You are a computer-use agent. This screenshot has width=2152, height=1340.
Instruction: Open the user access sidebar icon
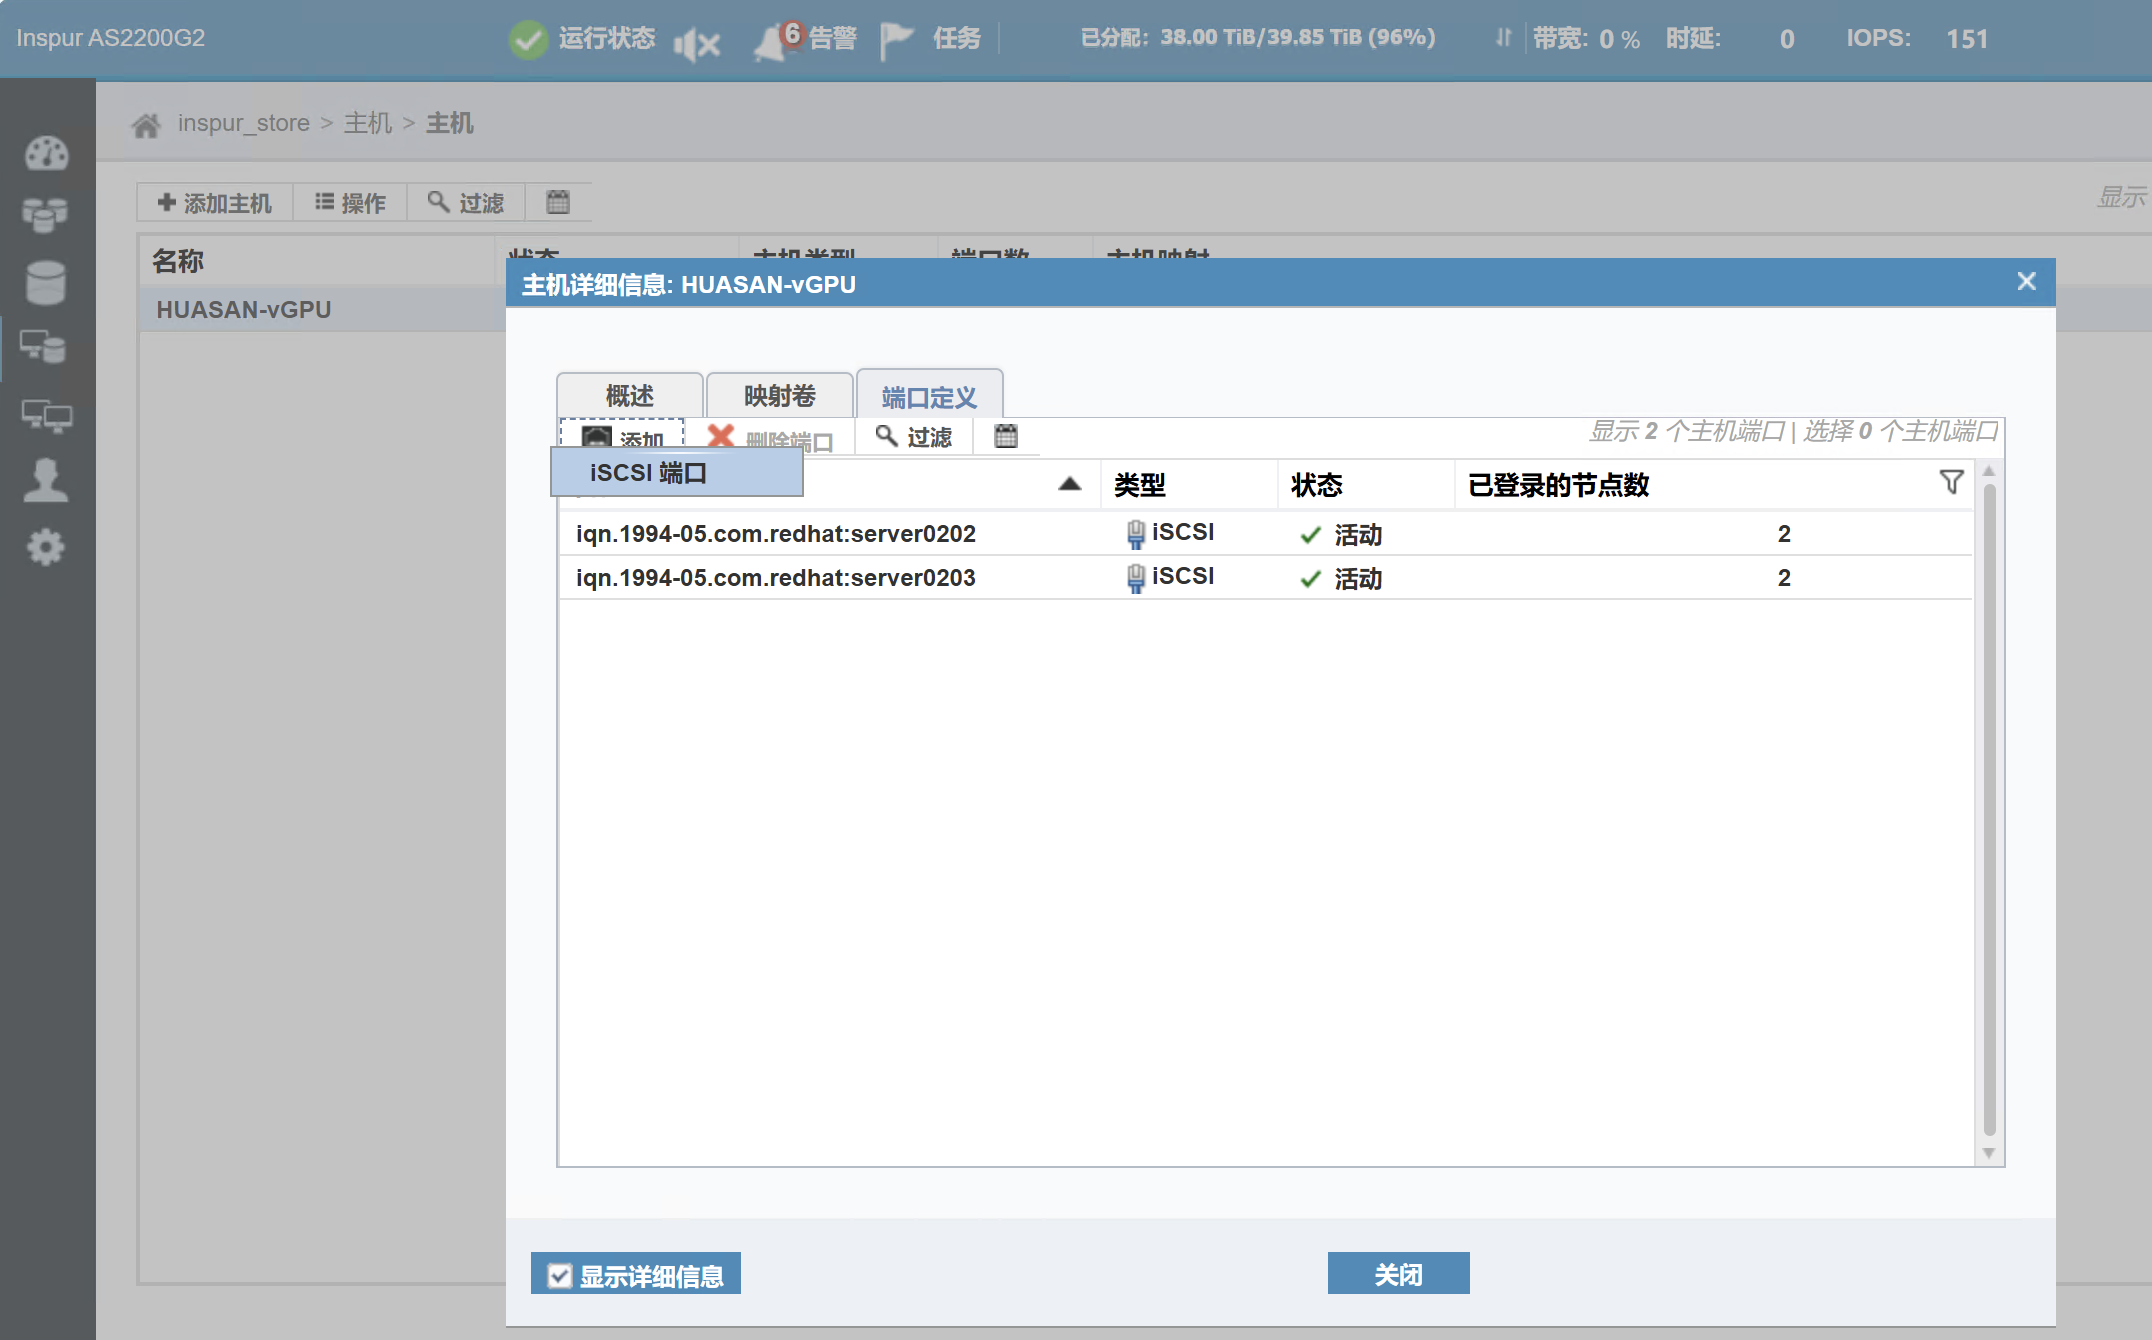point(46,480)
